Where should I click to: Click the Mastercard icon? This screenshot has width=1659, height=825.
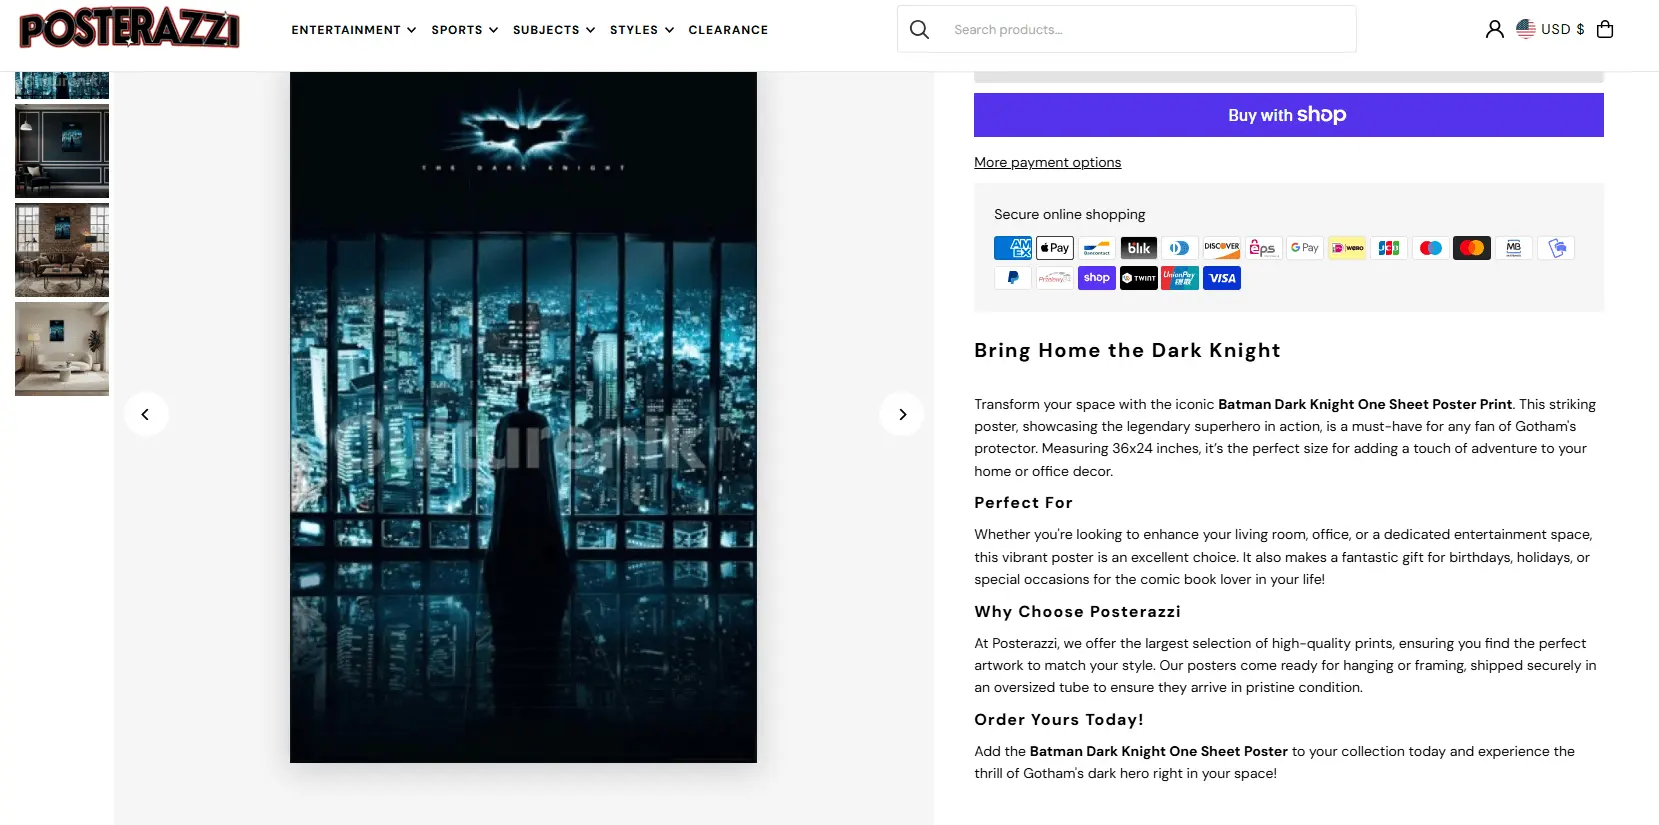click(x=1472, y=248)
